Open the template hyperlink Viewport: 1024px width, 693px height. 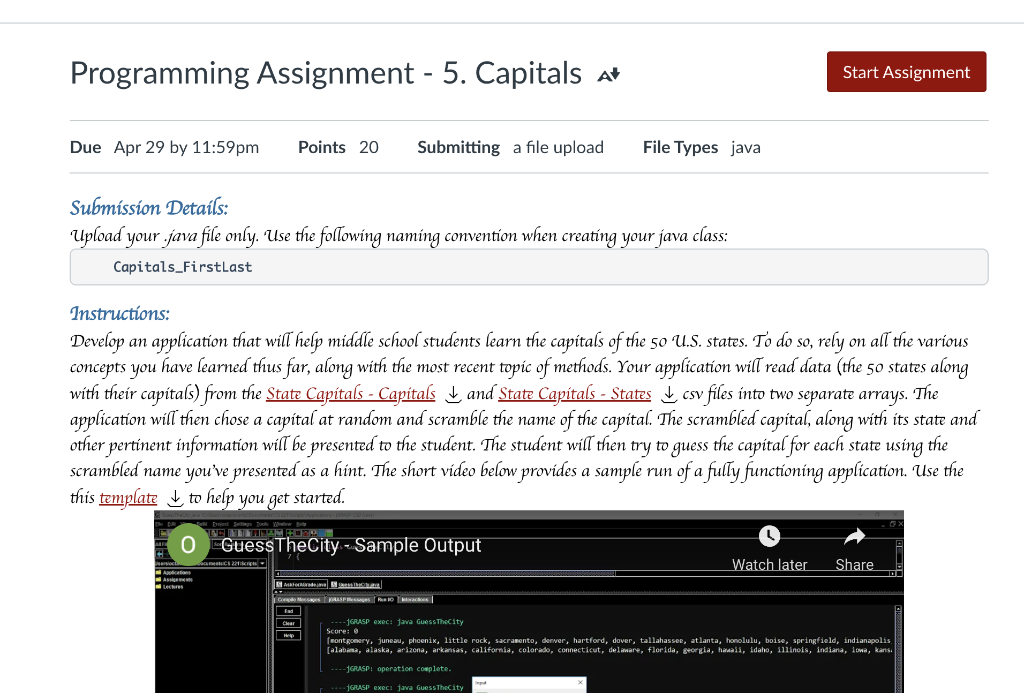pos(128,496)
